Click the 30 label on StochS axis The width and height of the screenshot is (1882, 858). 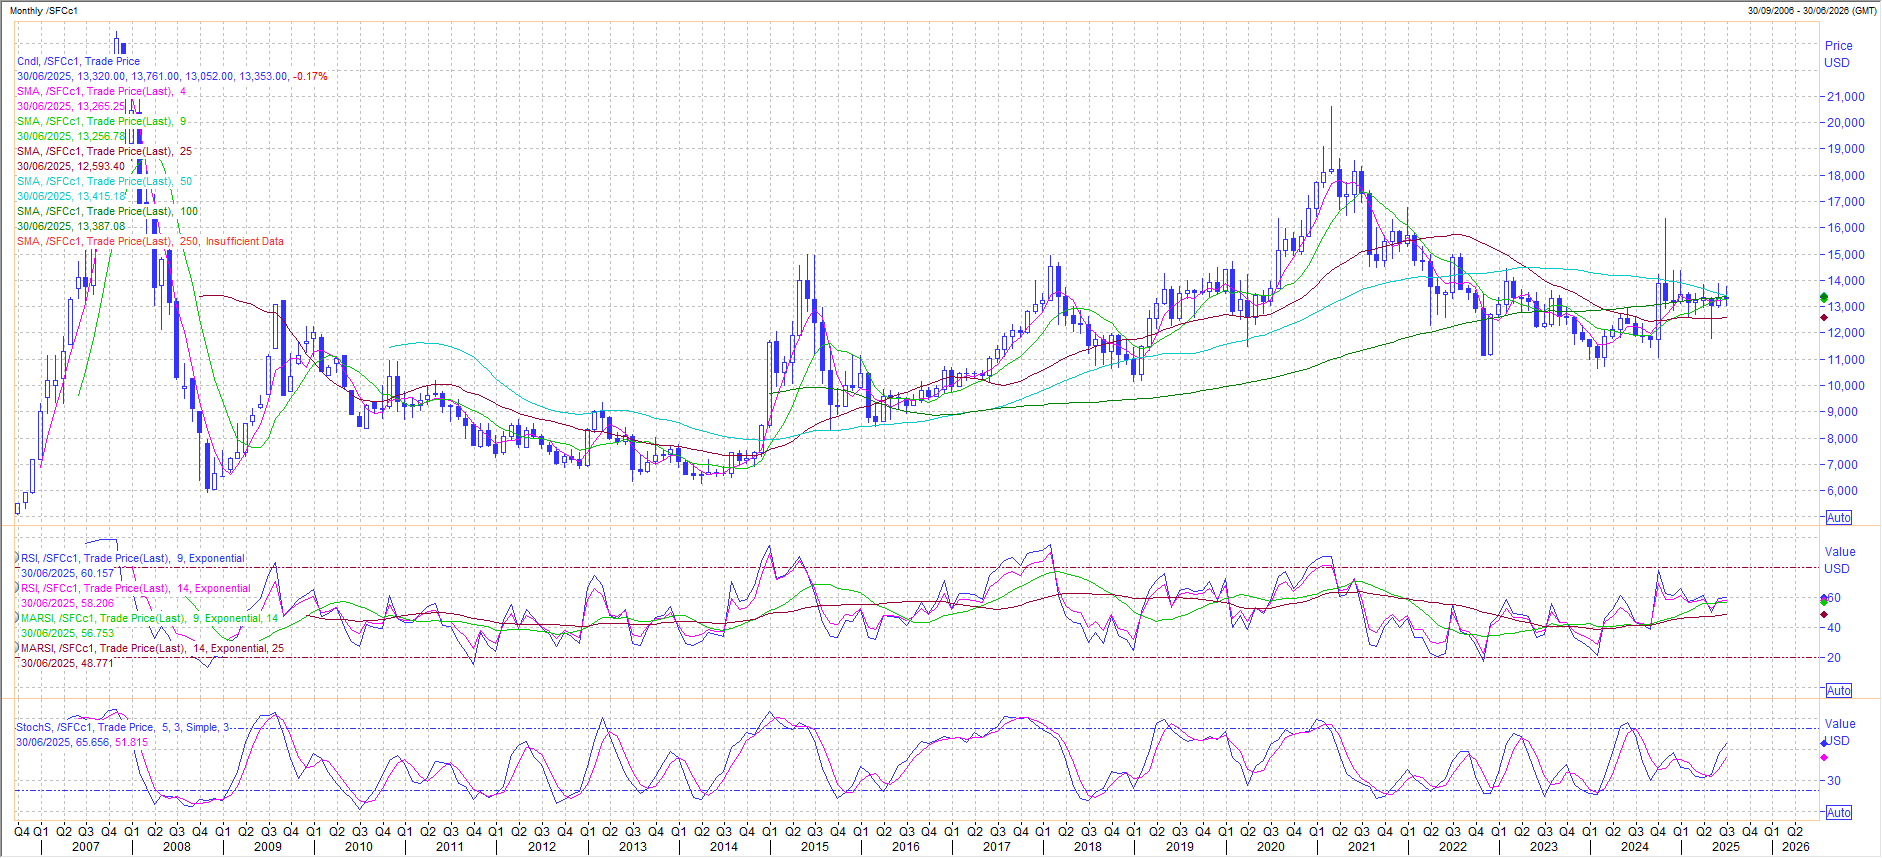point(1834,781)
